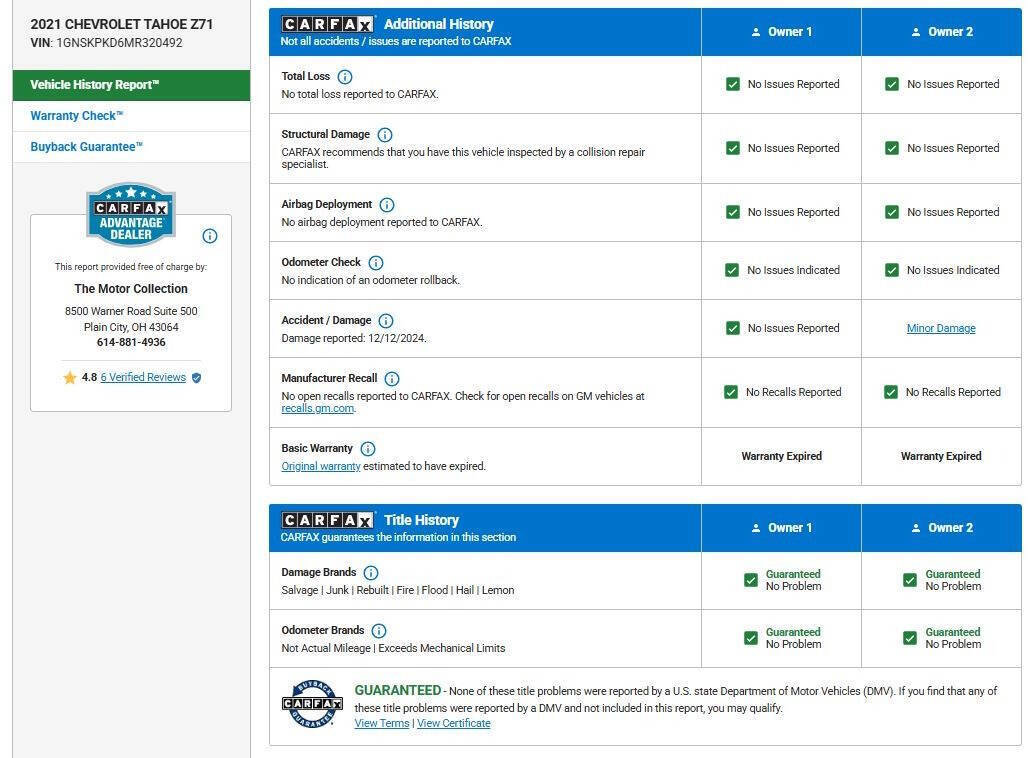This screenshot has height=758, width=1028.
Task: Show info for Odometer Check
Action: click(376, 263)
